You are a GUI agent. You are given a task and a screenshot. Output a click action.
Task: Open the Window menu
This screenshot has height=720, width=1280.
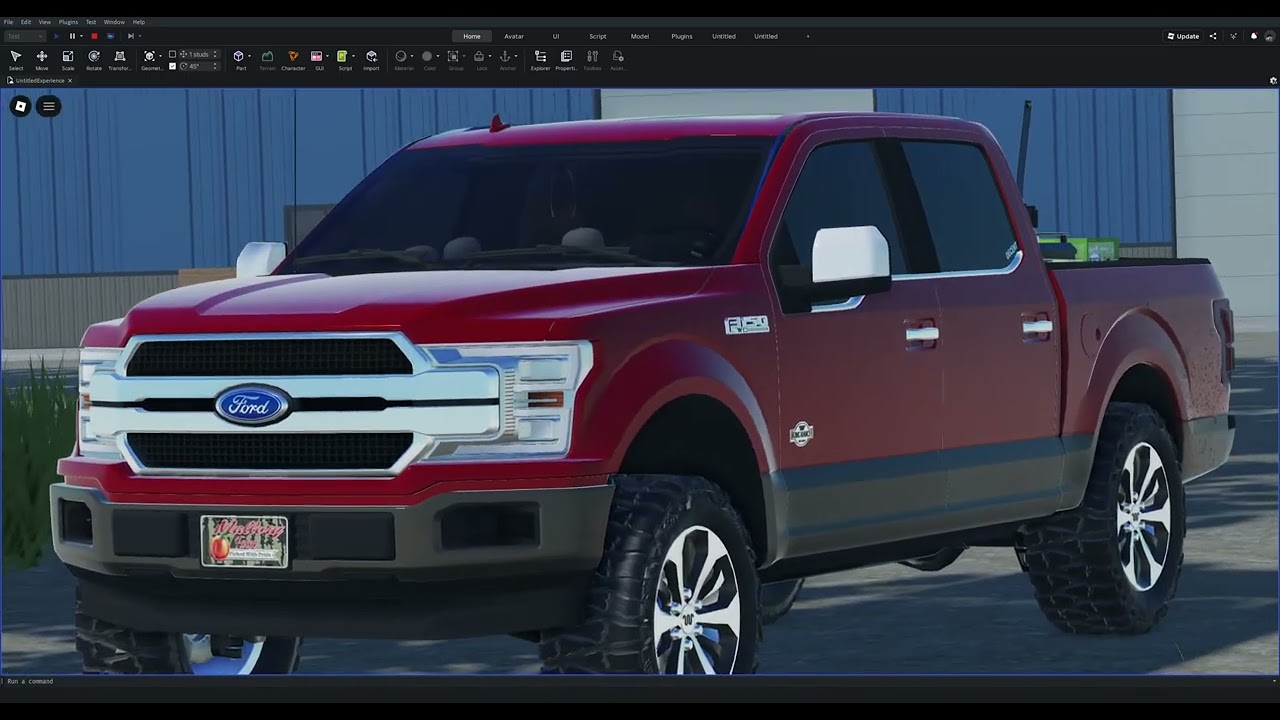(114, 22)
